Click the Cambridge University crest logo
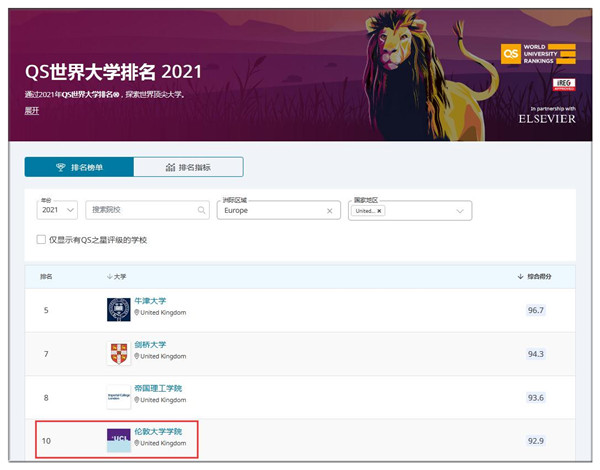This screenshot has width=600, height=470. pos(119,353)
